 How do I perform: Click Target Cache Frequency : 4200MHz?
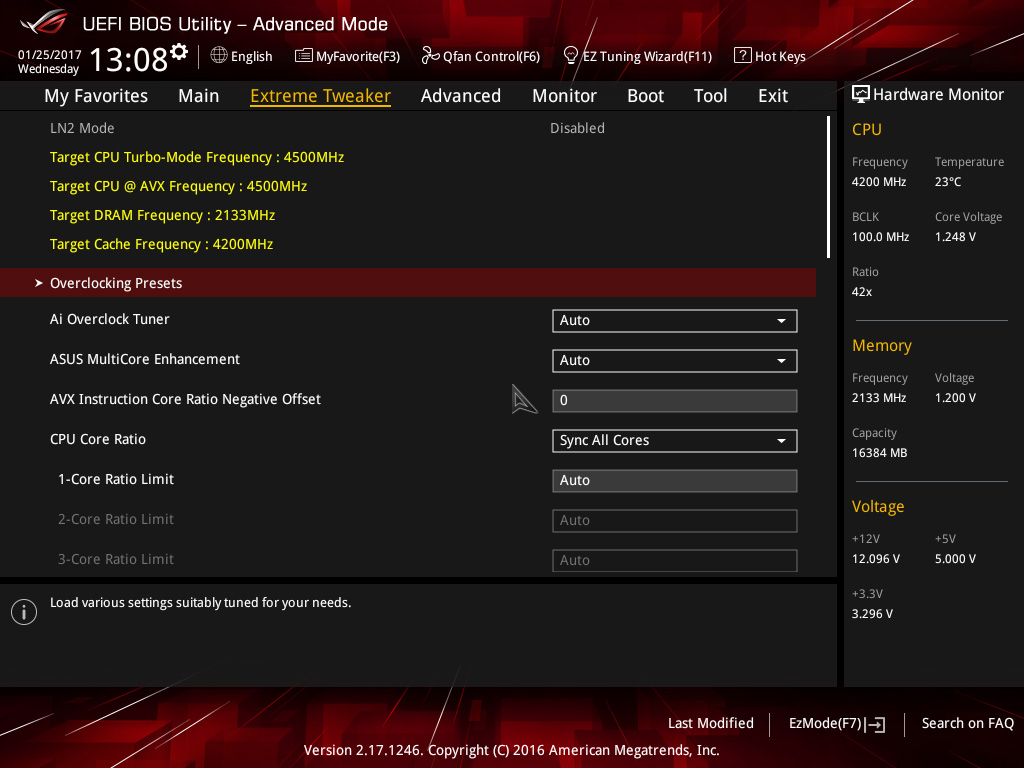161,244
